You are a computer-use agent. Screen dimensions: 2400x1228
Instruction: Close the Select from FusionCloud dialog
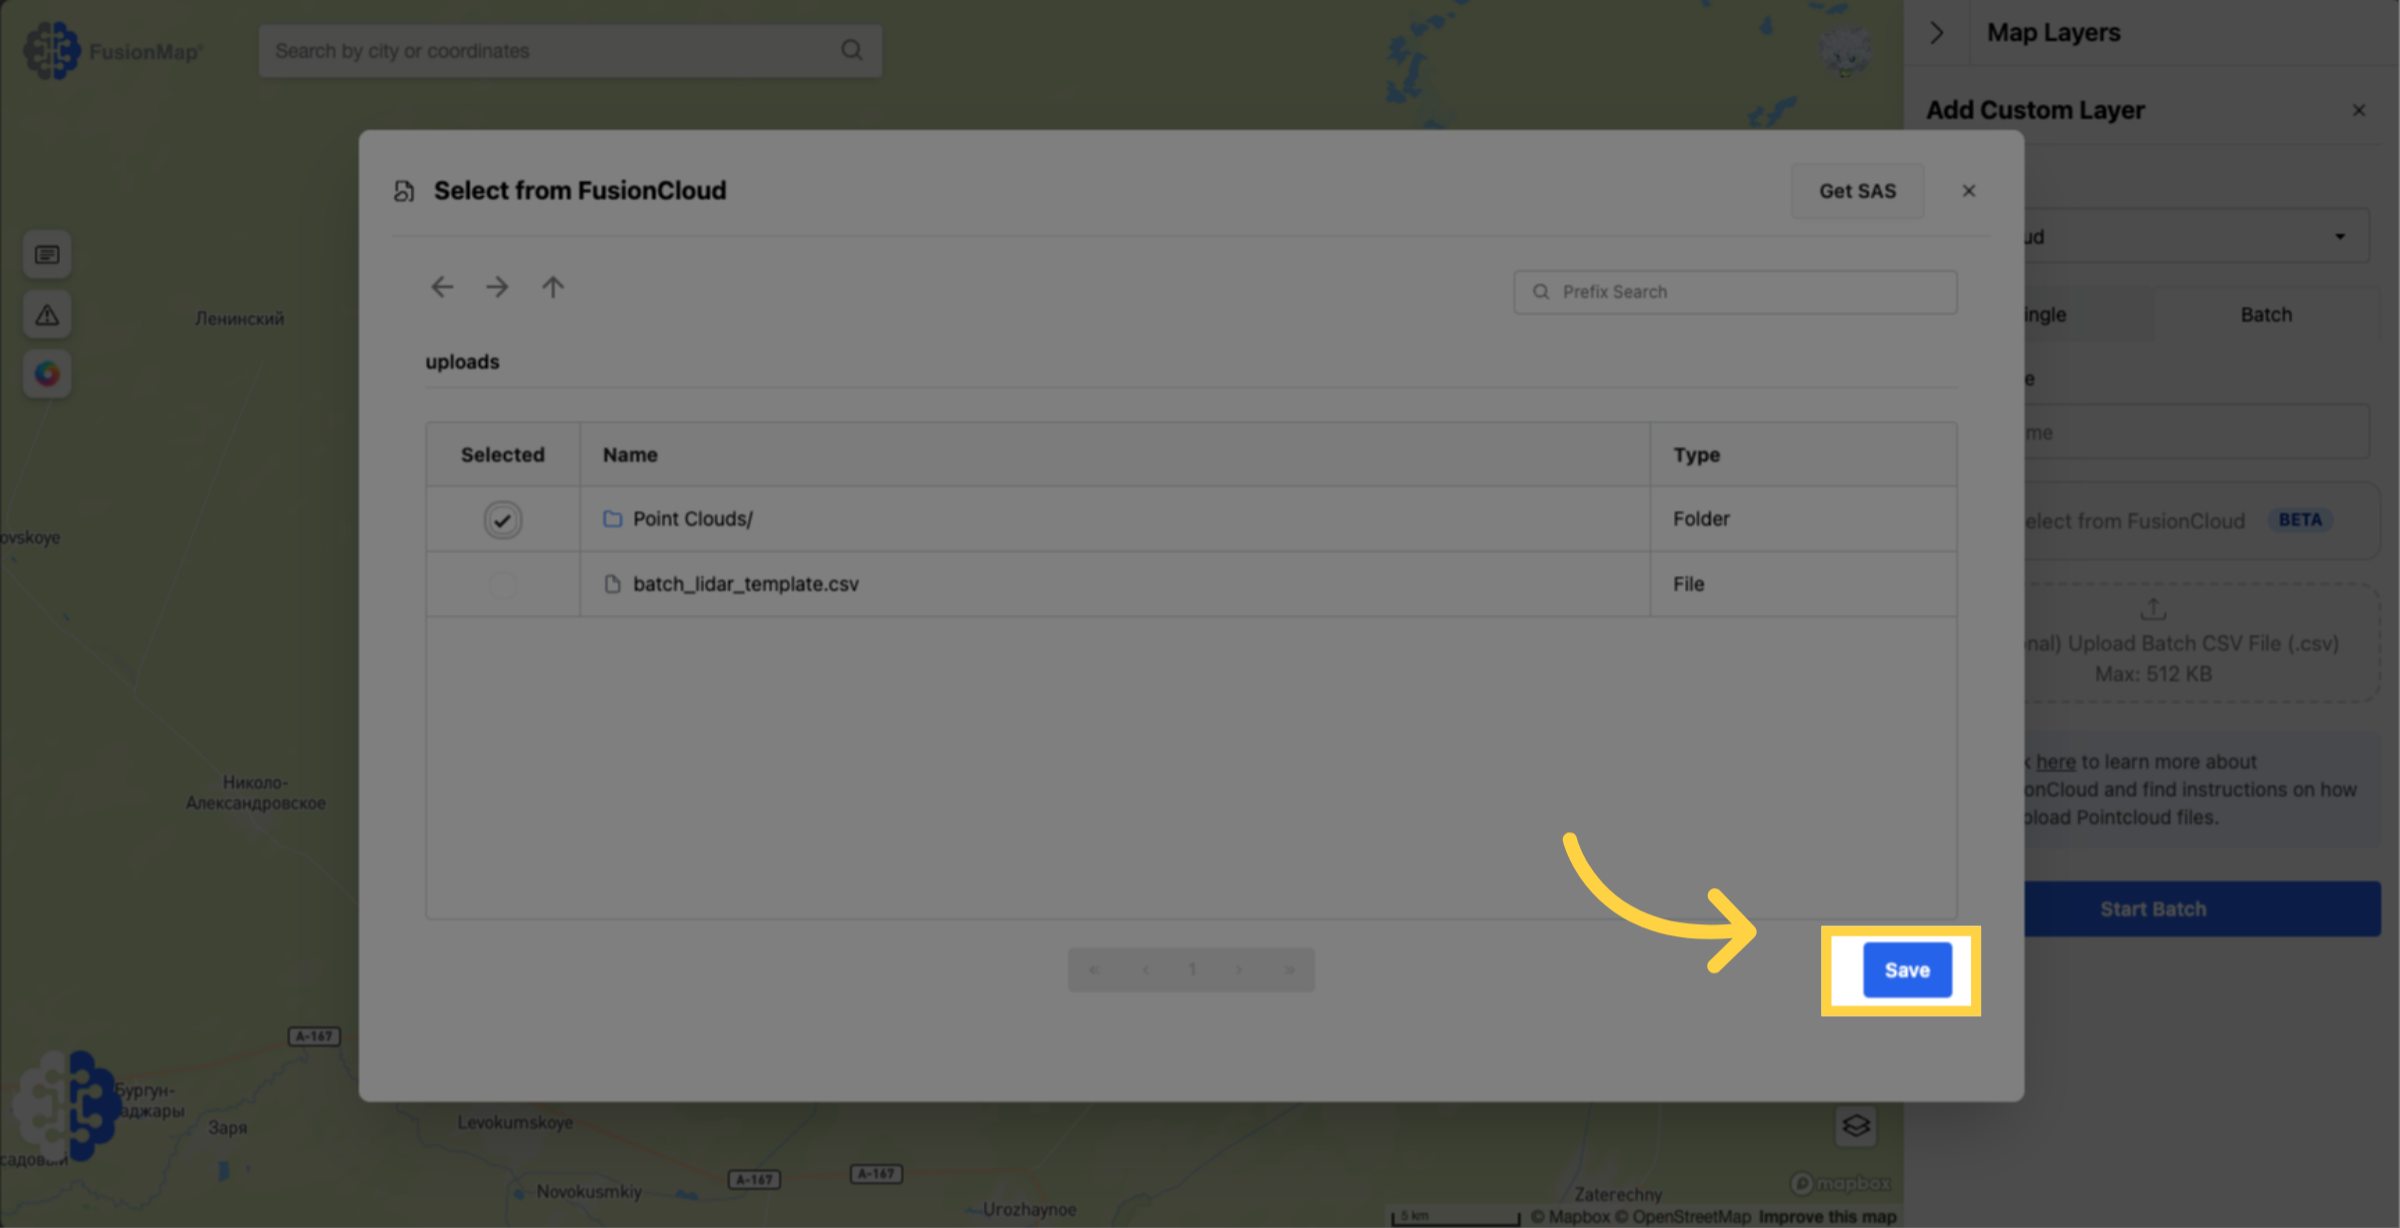(1969, 191)
